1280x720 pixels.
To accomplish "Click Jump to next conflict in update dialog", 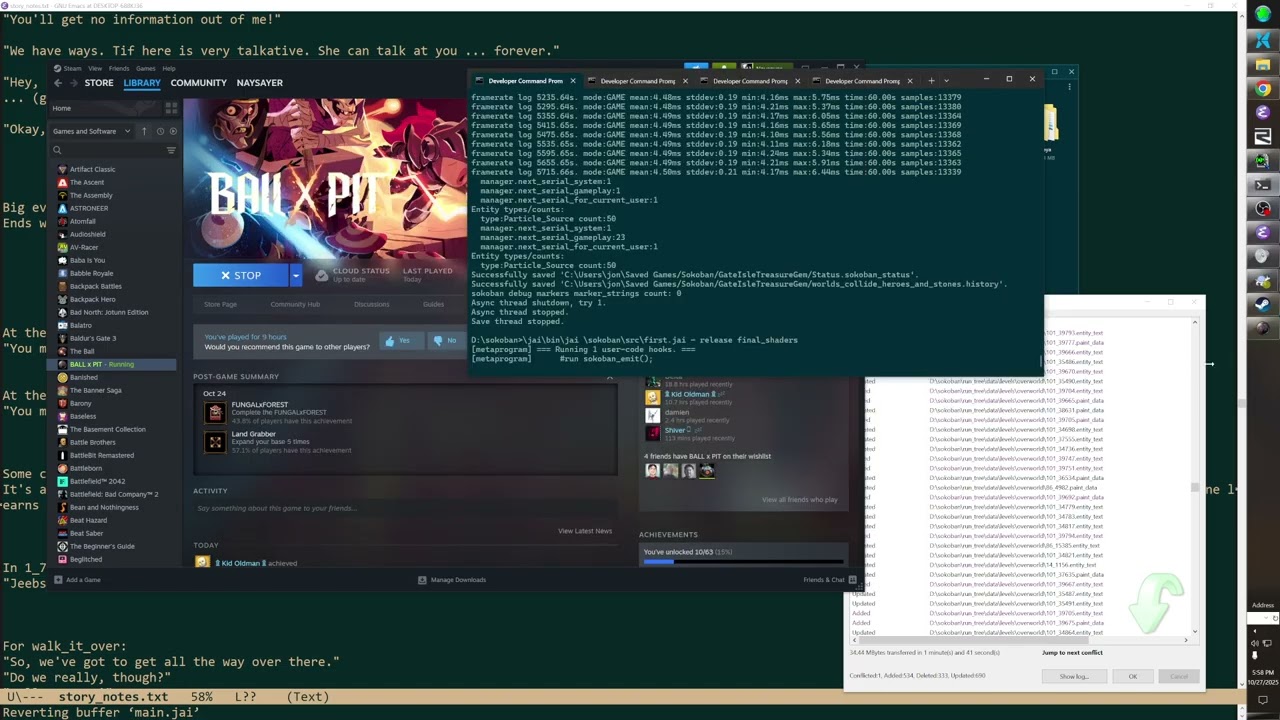I will coord(1072,652).
